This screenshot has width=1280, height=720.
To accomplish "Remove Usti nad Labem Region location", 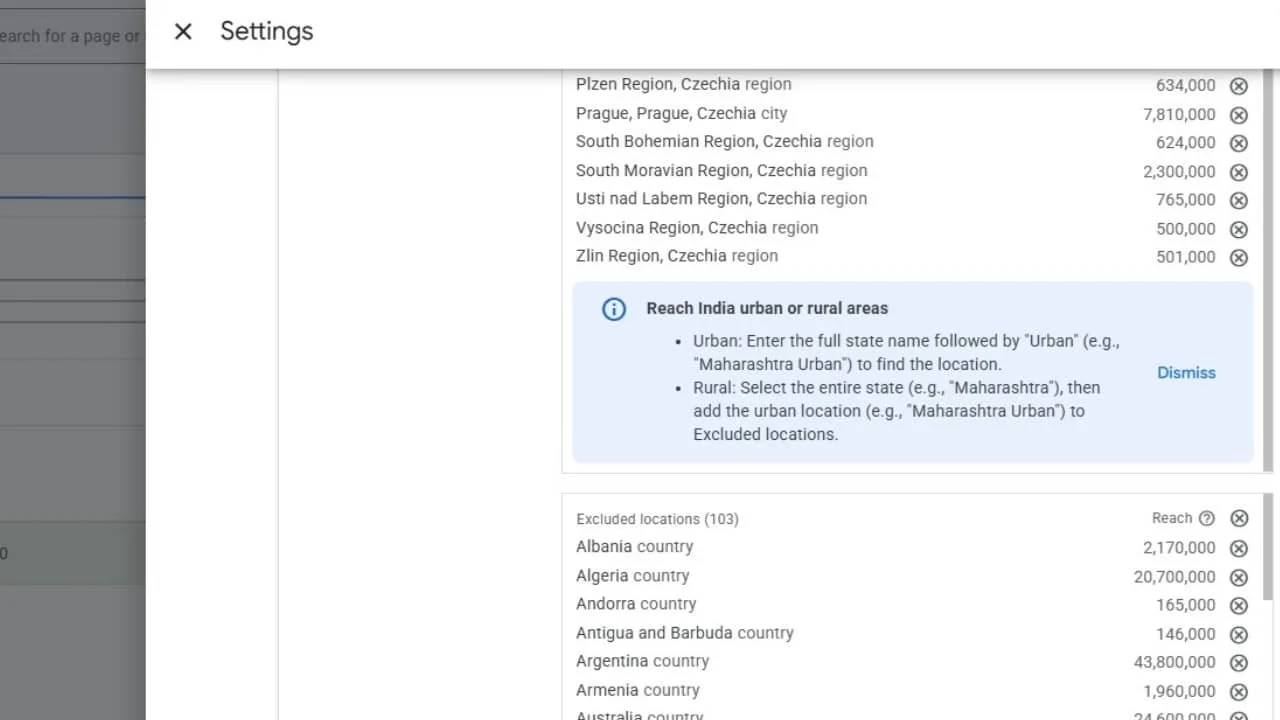I will point(1239,200).
